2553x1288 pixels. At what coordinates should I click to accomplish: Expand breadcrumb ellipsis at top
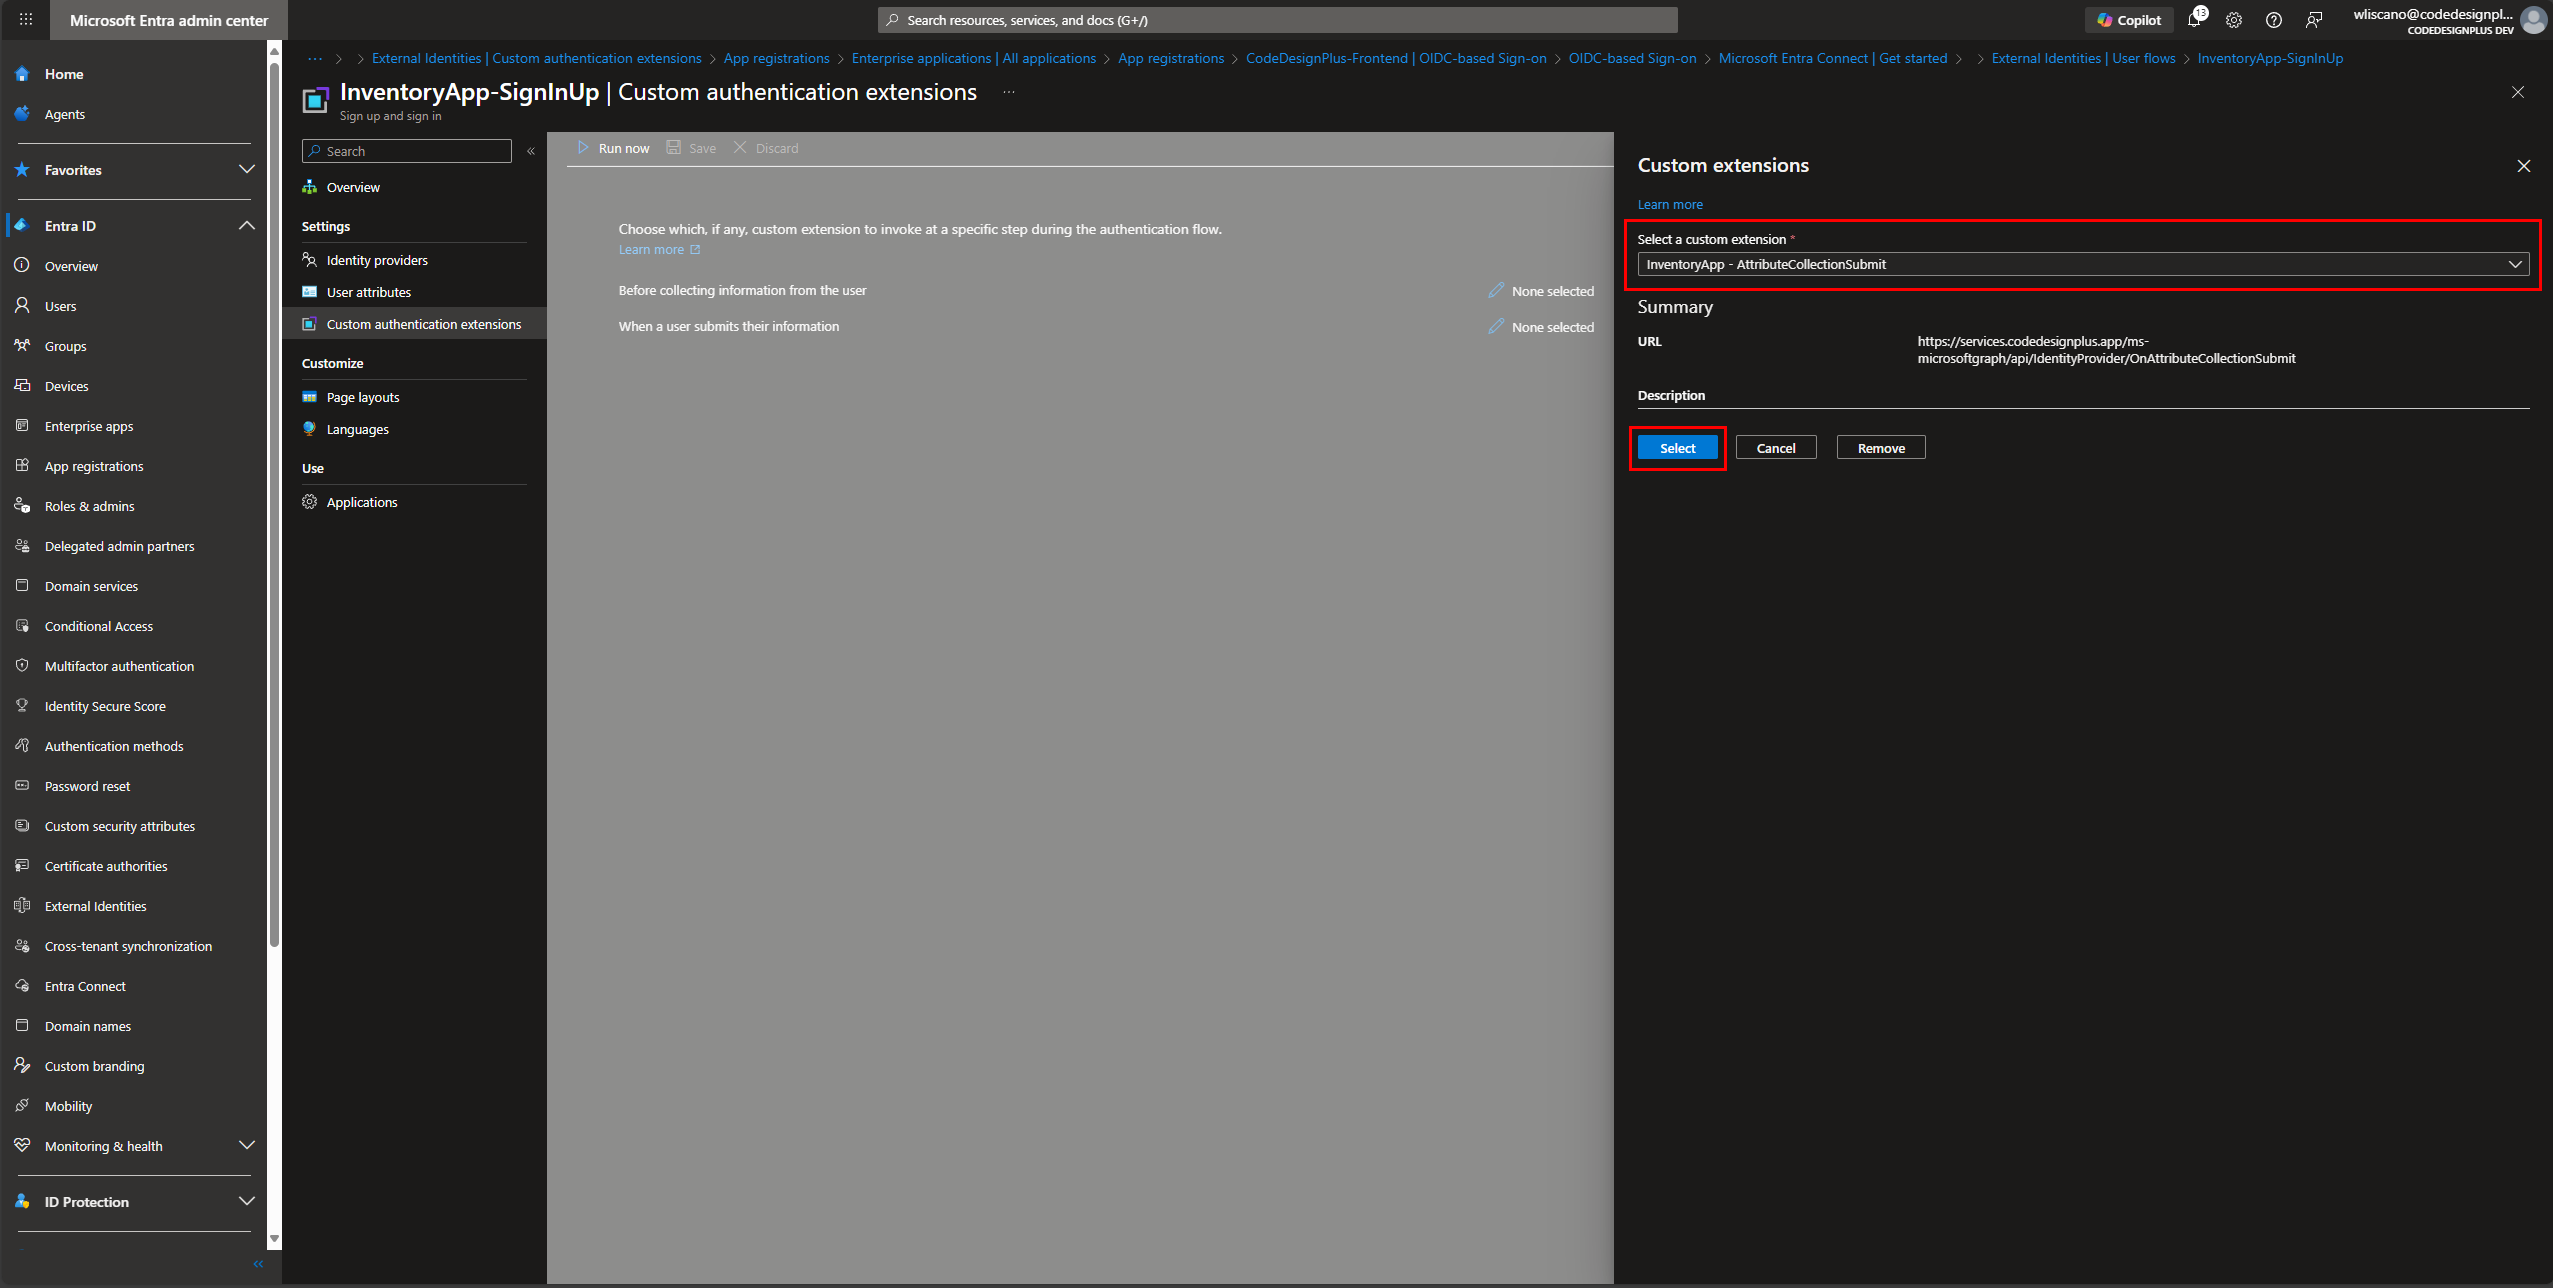(315, 58)
